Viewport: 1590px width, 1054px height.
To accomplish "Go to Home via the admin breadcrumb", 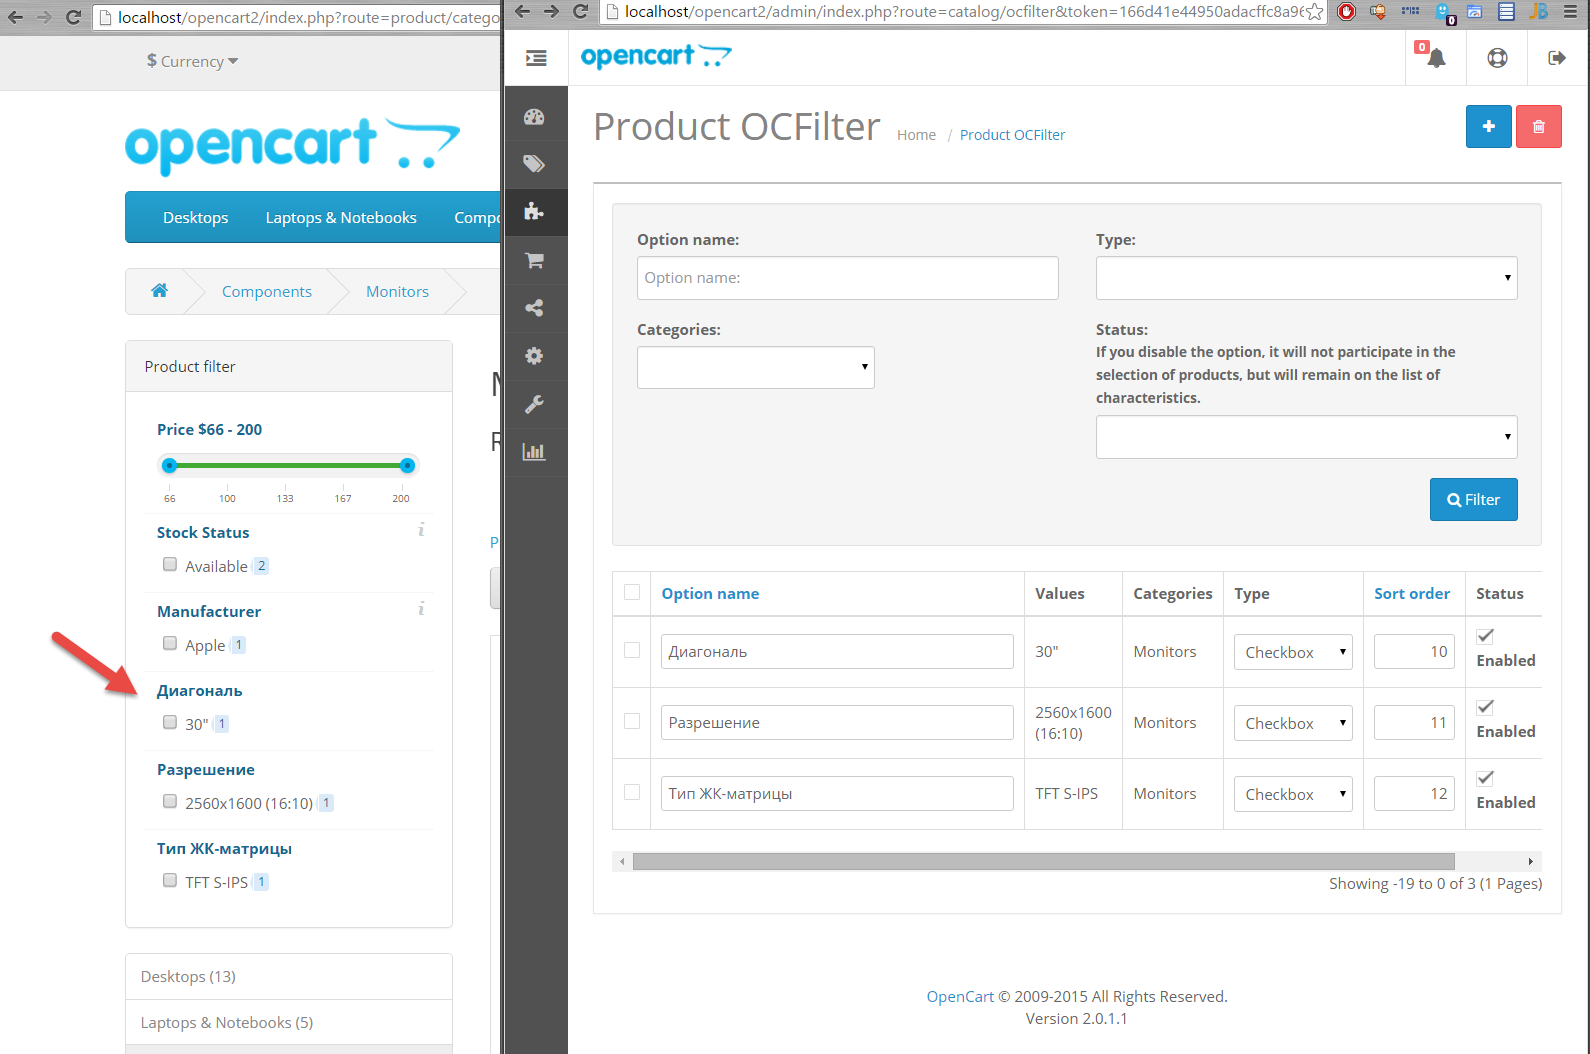I will (916, 135).
